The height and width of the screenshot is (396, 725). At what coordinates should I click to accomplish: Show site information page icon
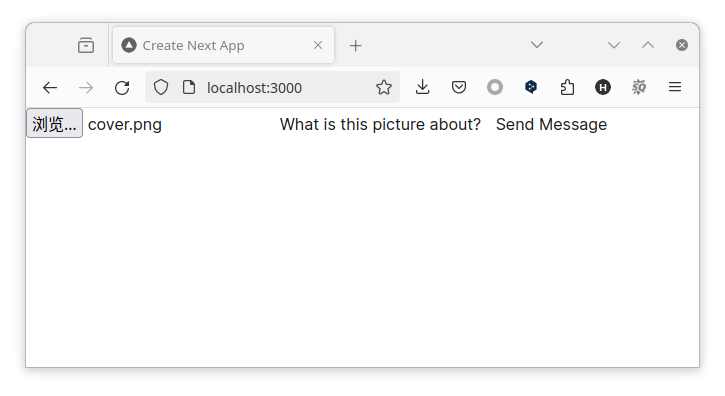click(189, 87)
